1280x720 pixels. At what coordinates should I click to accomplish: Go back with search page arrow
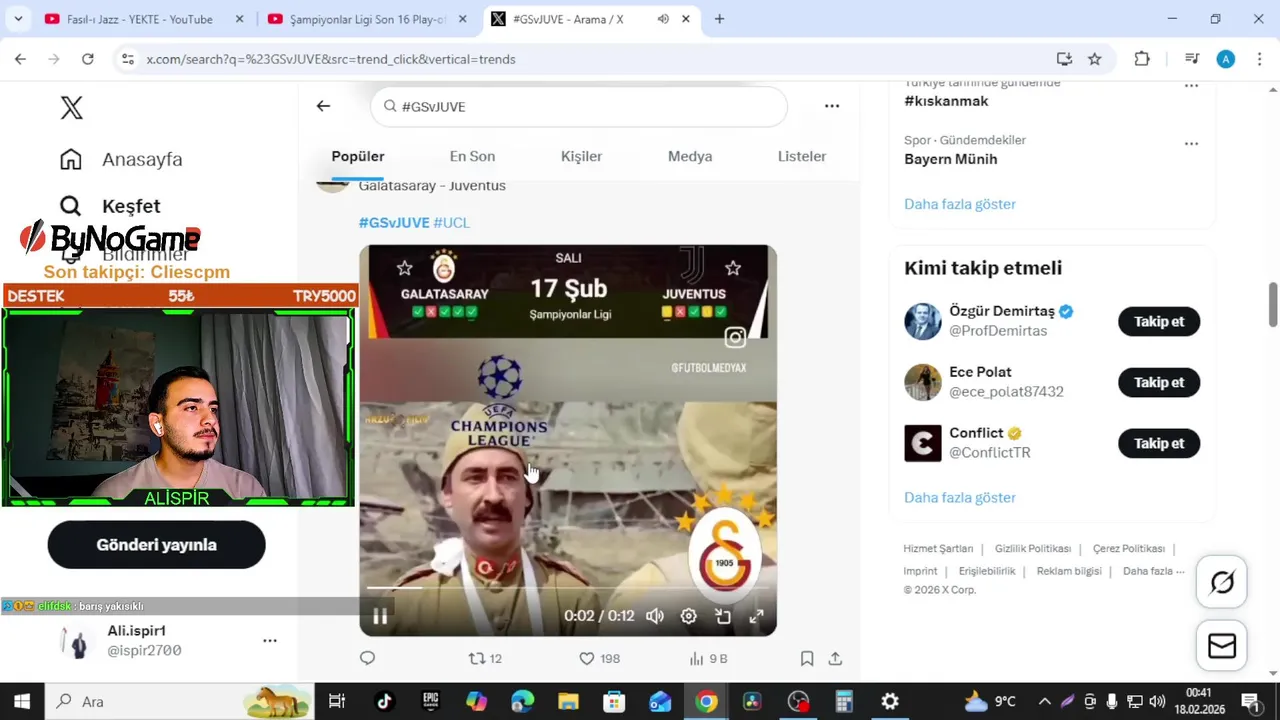[323, 106]
